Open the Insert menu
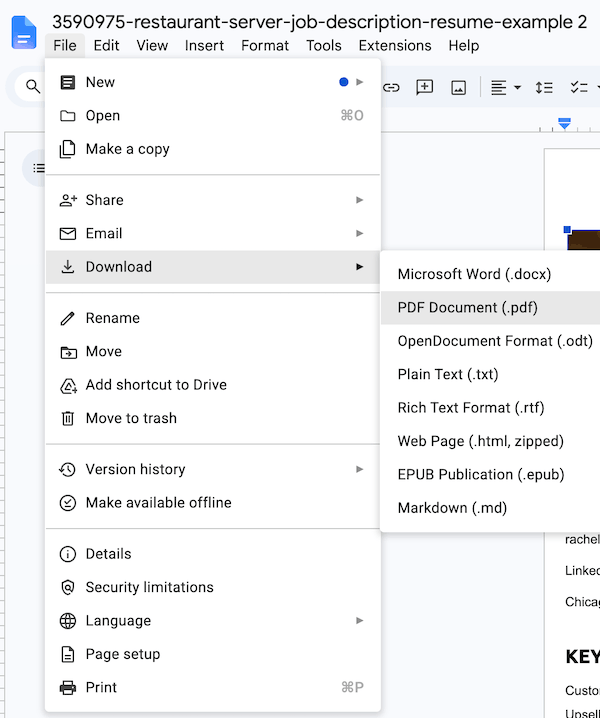 tap(204, 45)
